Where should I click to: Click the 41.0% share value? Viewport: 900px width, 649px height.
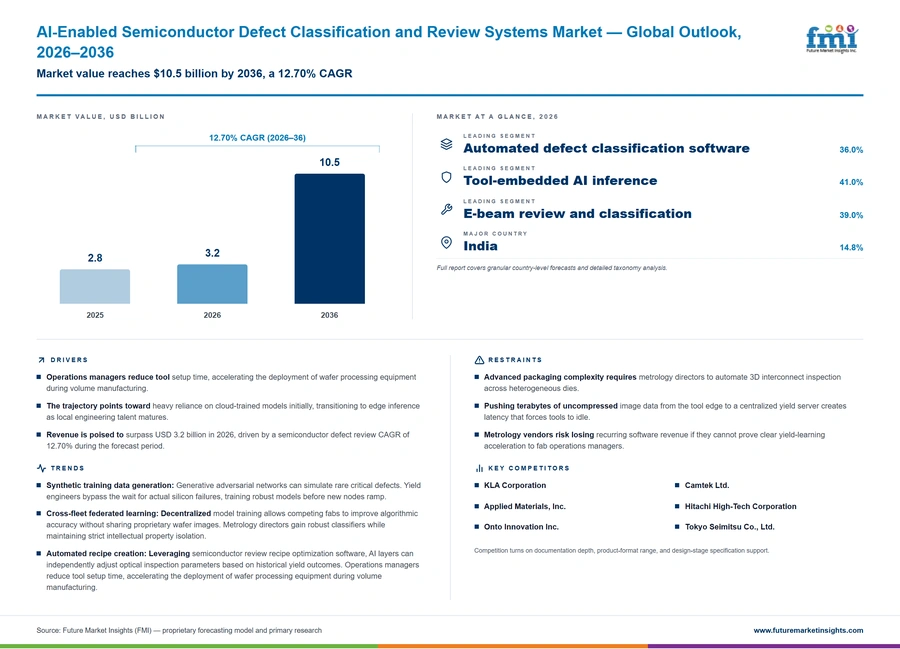tap(851, 182)
